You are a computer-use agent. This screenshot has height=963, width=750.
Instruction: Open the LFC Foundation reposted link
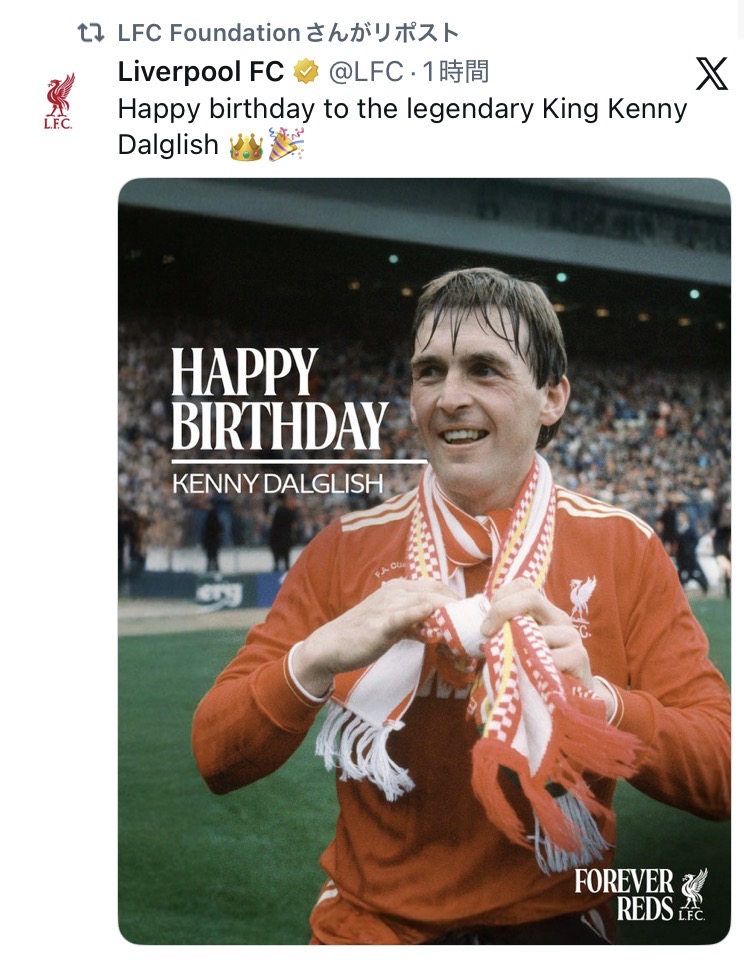[288, 33]
